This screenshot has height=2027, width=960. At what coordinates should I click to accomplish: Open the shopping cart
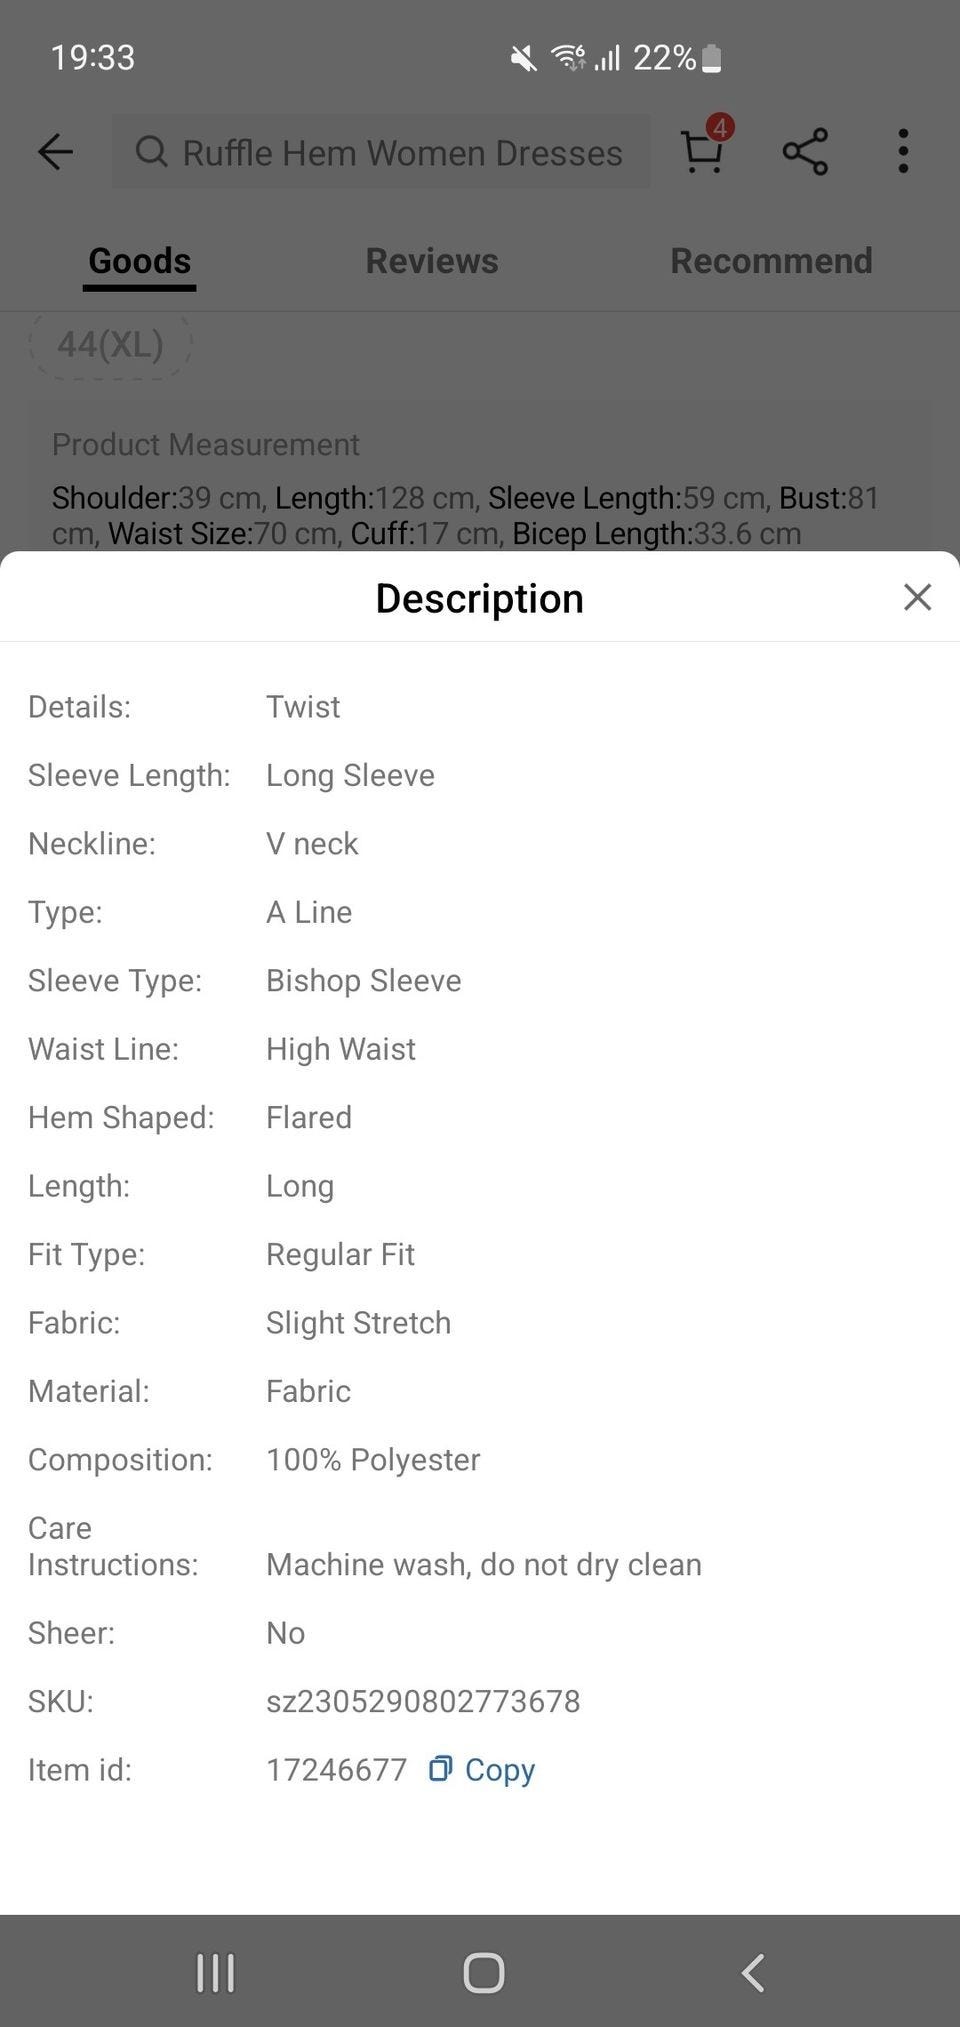pyautogui.click(x=702, y=153)
